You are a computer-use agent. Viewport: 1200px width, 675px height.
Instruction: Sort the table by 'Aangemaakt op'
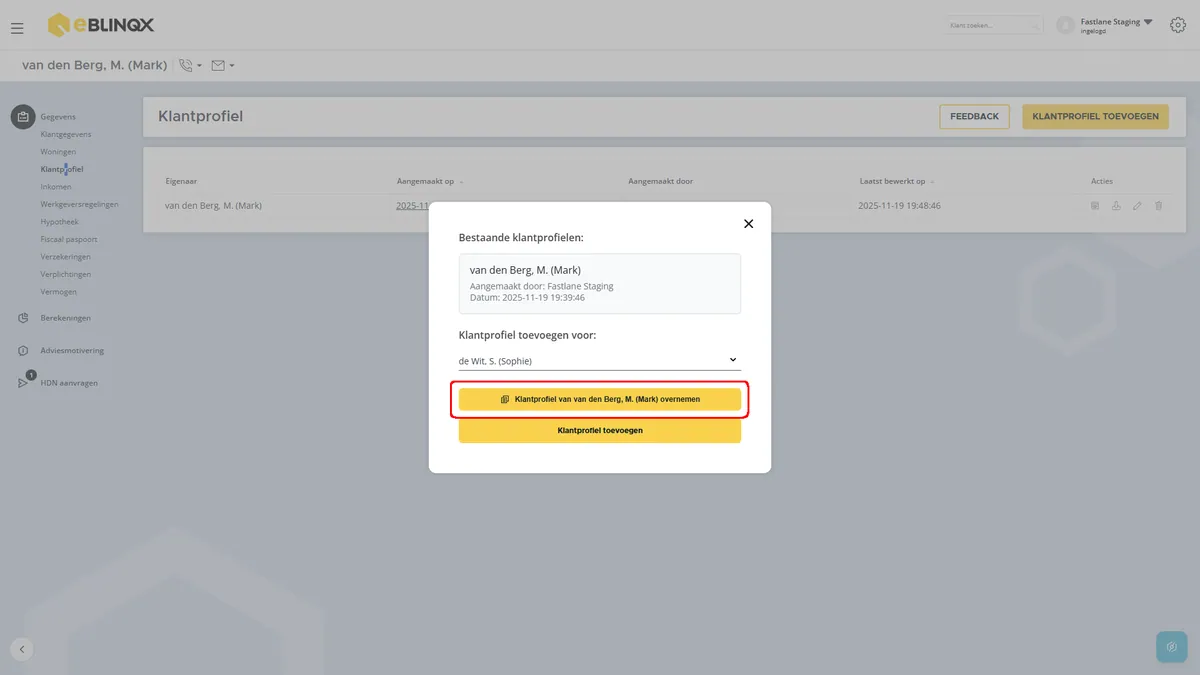tap(429, 181)
